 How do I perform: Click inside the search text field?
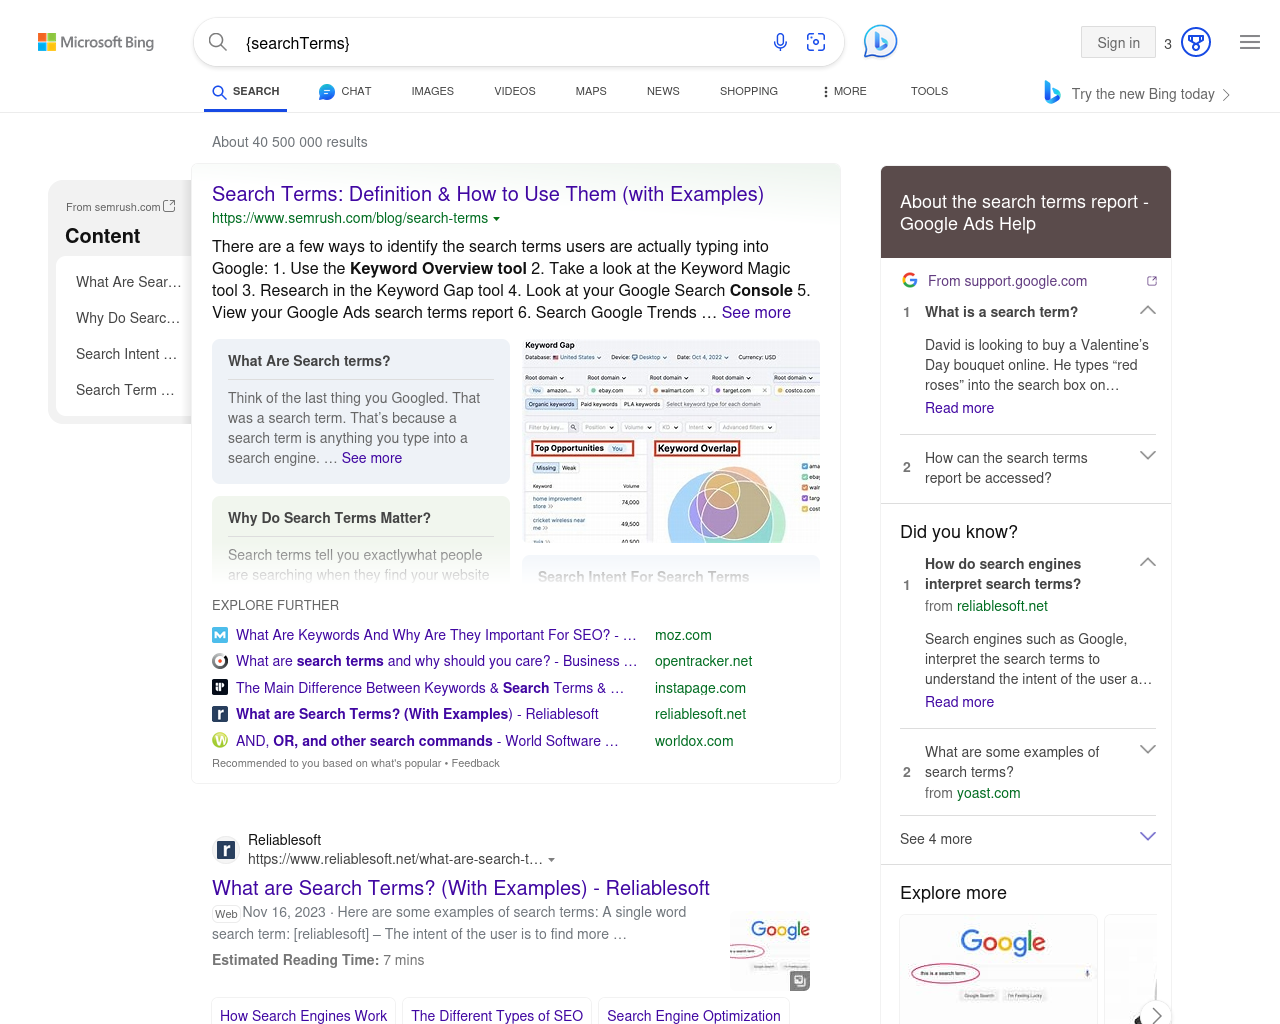pyautogui.click(x=500, y=43)
